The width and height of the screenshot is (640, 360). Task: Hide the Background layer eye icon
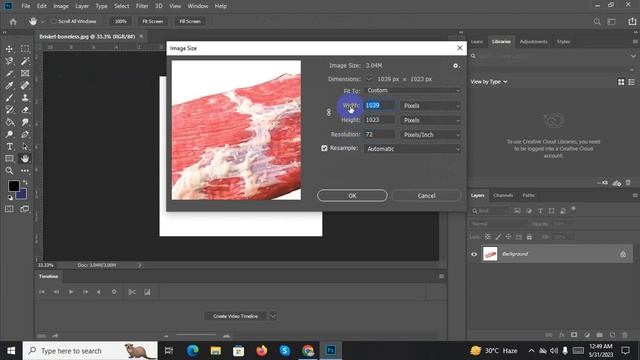[474, 254]
